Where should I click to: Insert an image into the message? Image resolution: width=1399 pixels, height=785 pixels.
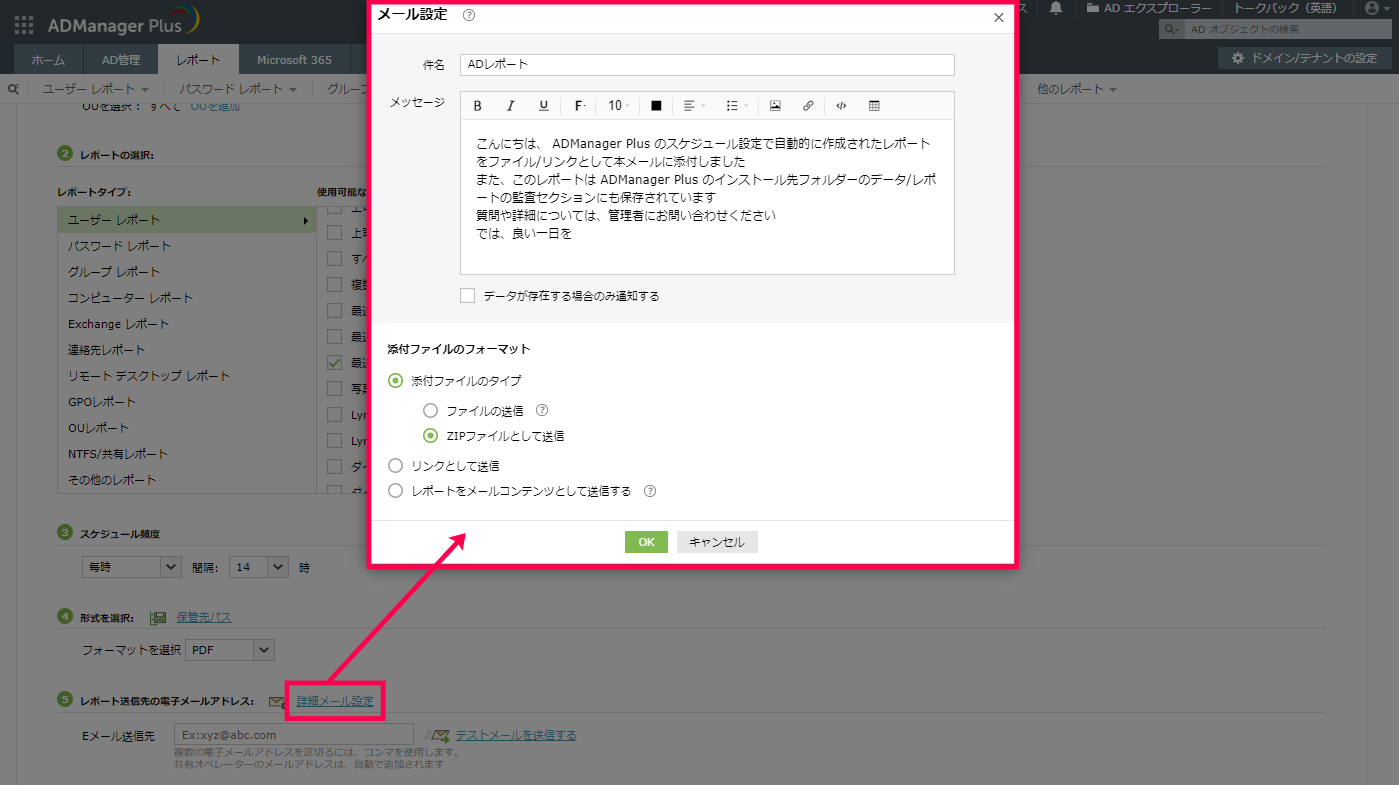point(775,106)
